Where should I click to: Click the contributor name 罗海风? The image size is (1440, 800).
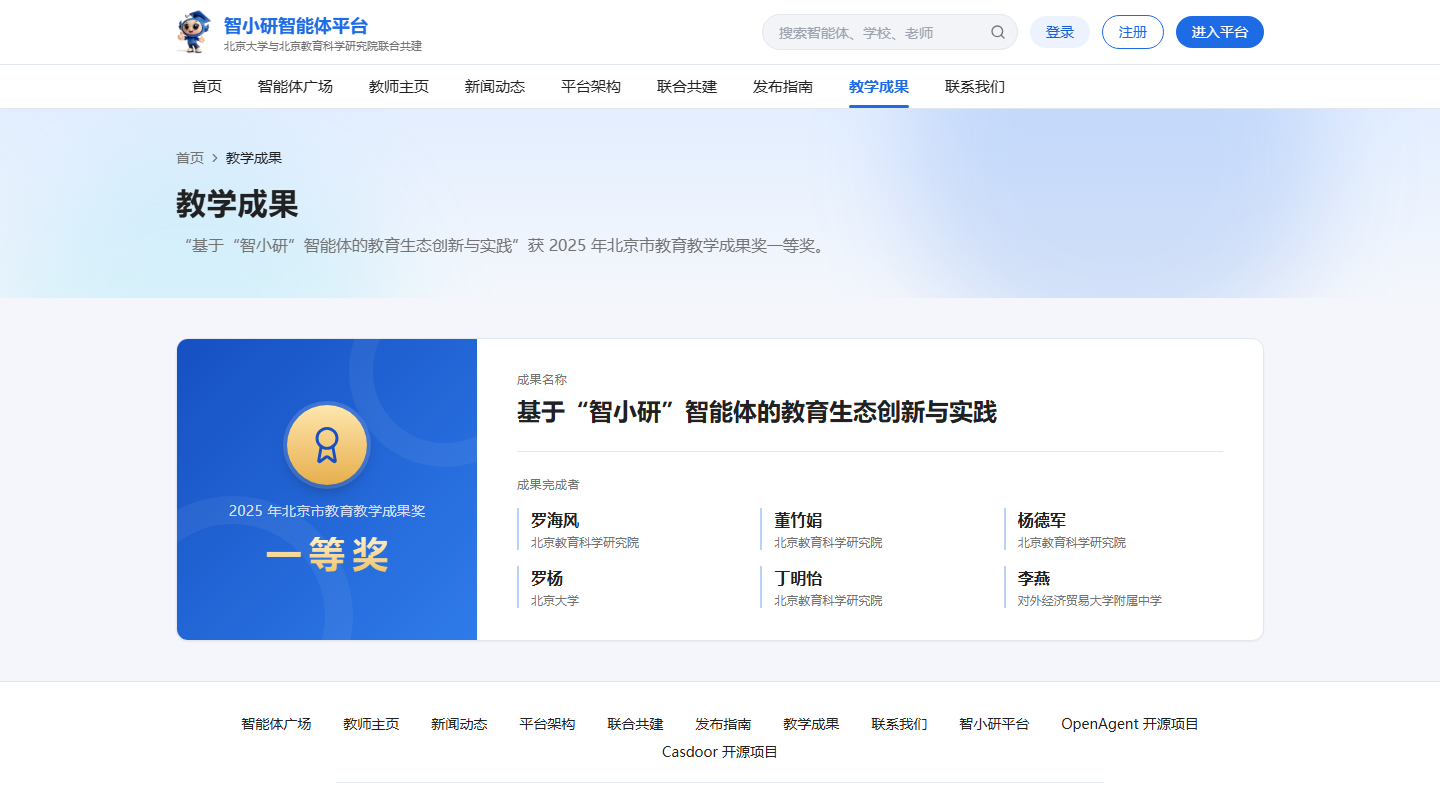click(x=555, y=520)
